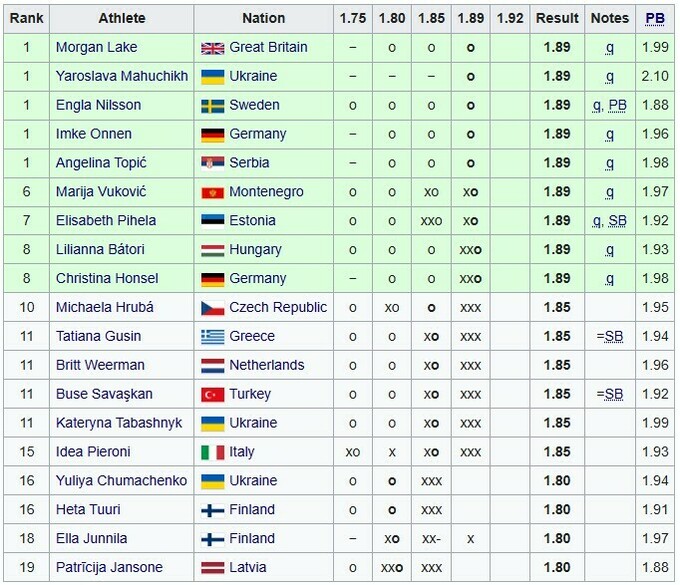Click the Greece flag icon

pyautogui.click(x=212, y=337)
